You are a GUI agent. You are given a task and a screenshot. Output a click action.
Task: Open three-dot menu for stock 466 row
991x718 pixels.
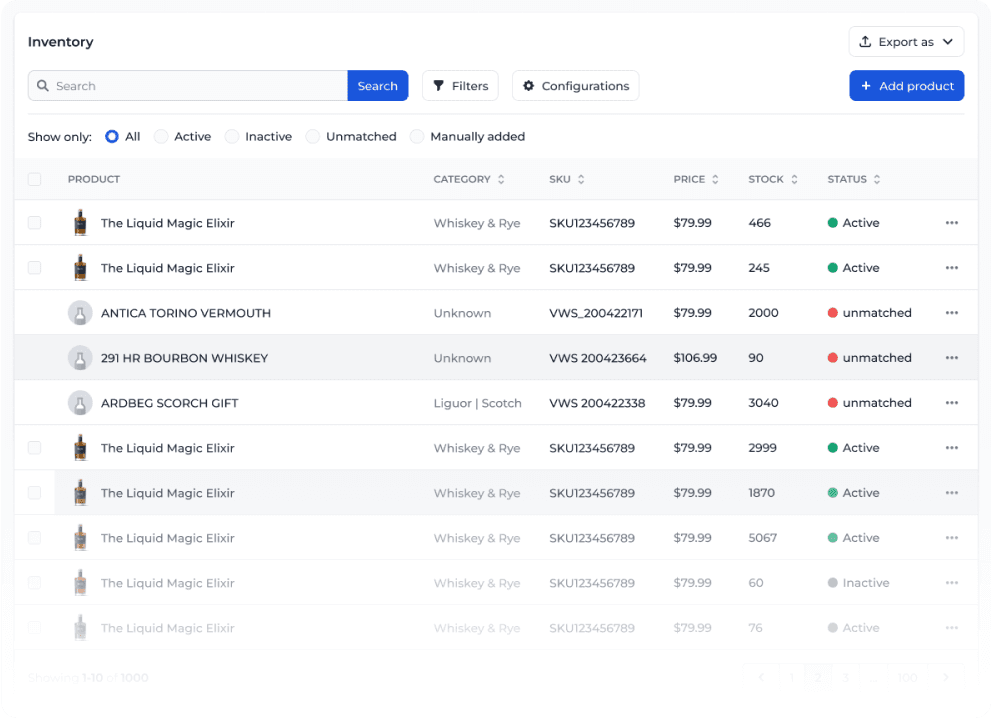point(951,223)
